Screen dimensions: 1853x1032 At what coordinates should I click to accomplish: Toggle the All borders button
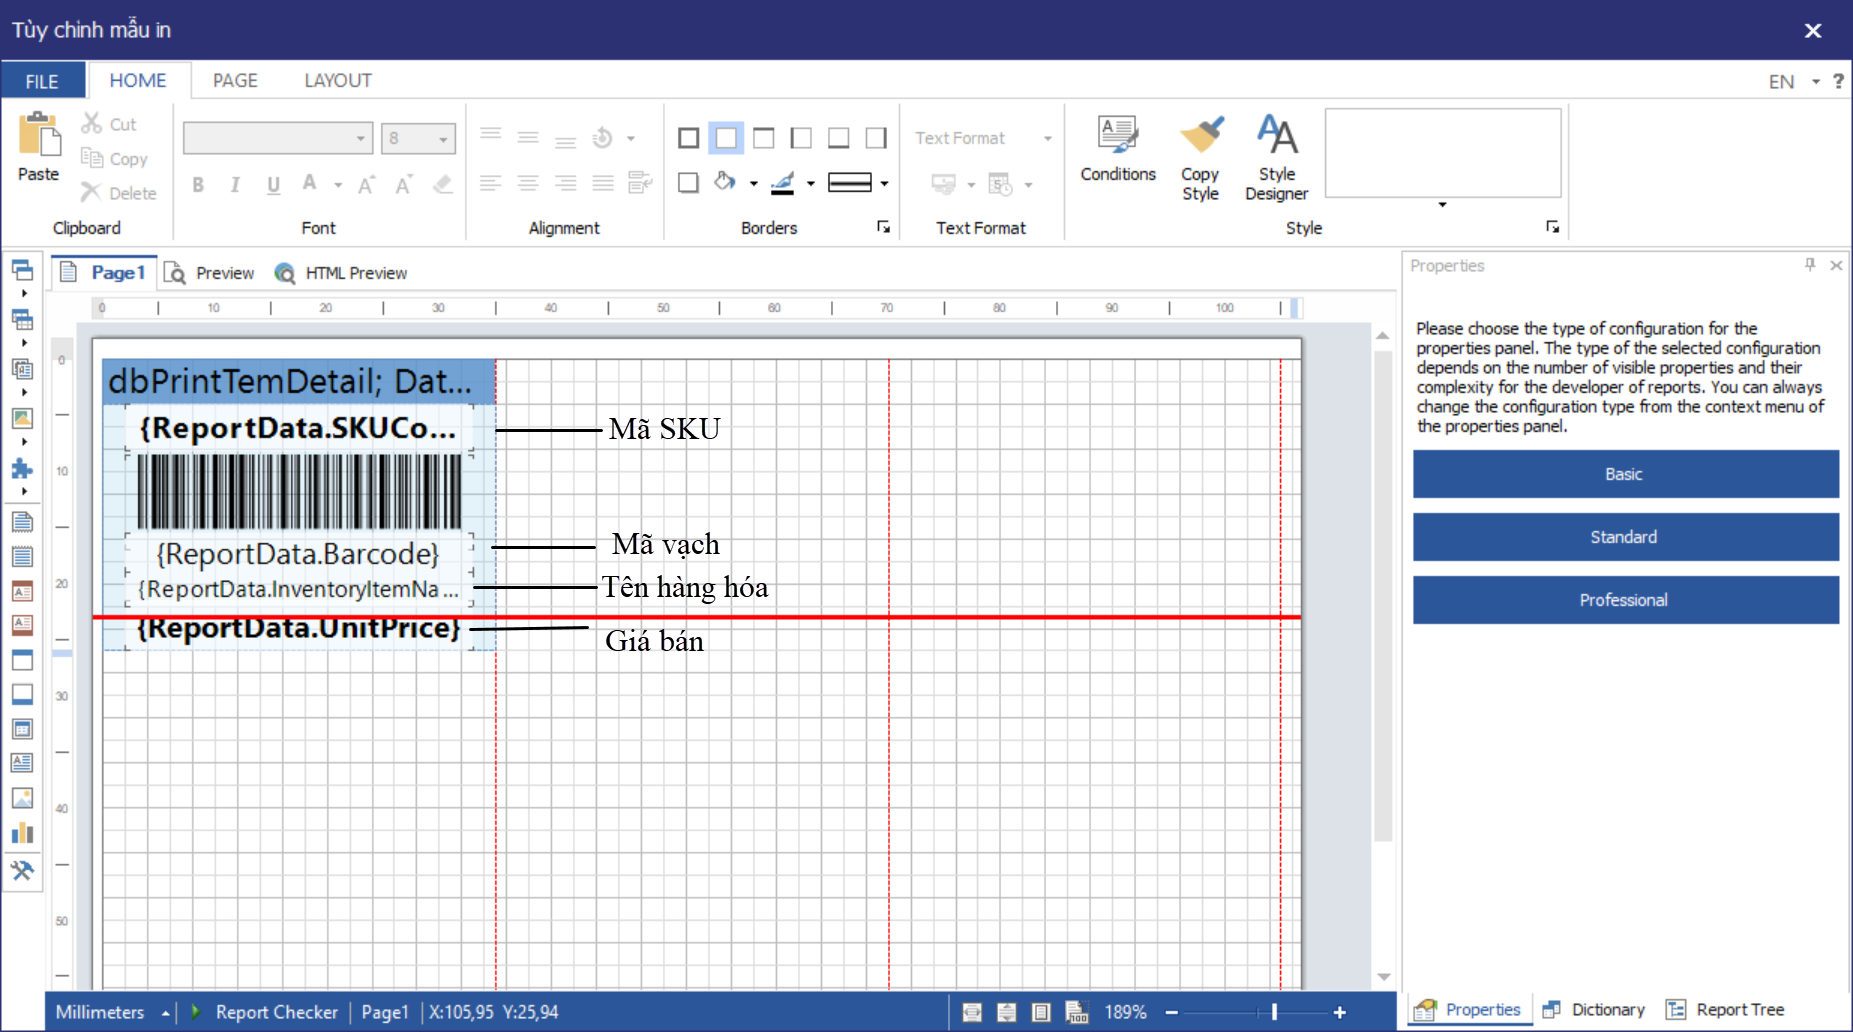click(689, 138)
